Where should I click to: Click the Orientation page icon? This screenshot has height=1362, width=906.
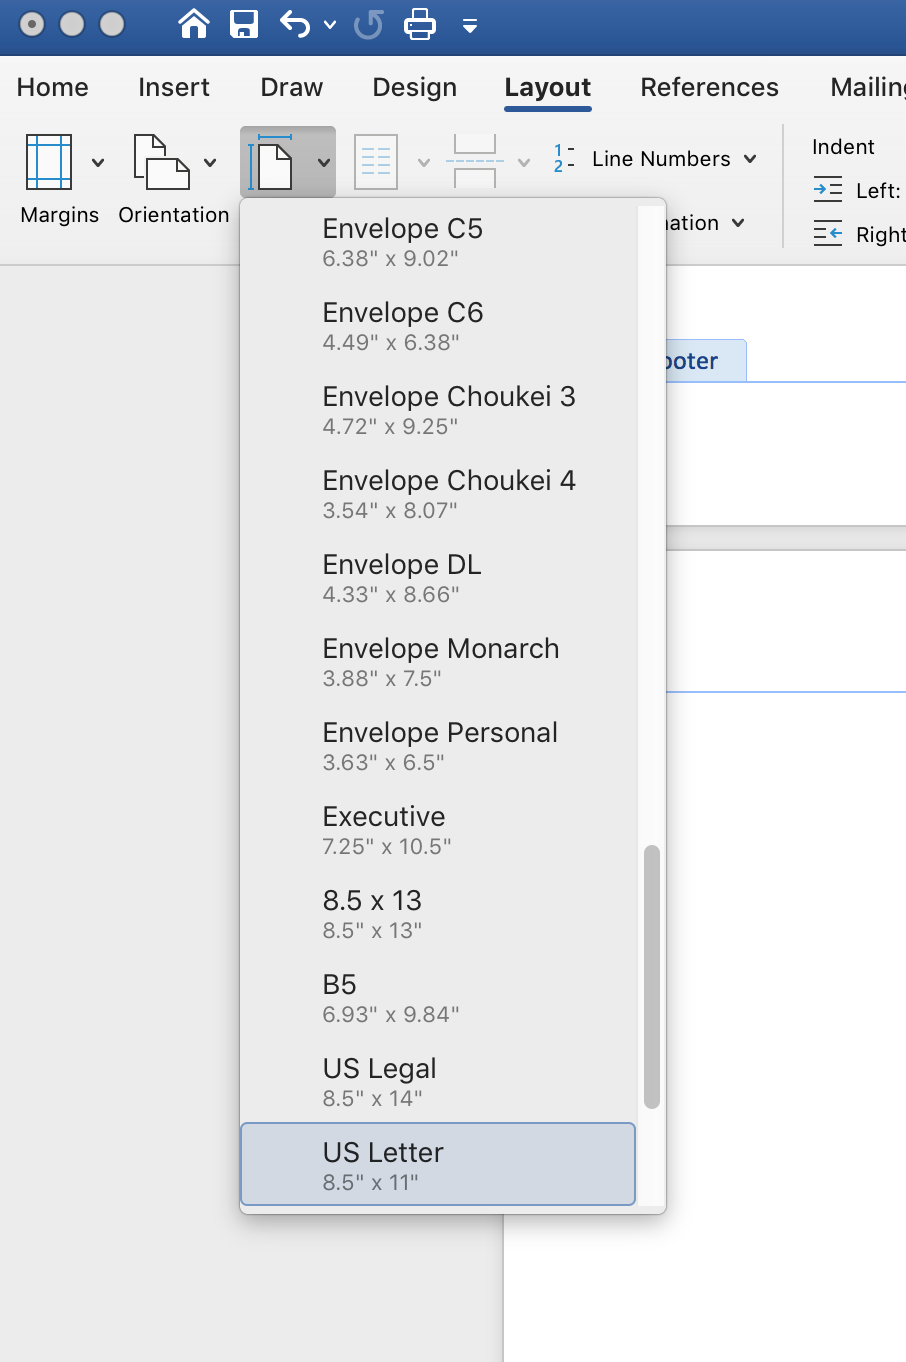point(161,162)
